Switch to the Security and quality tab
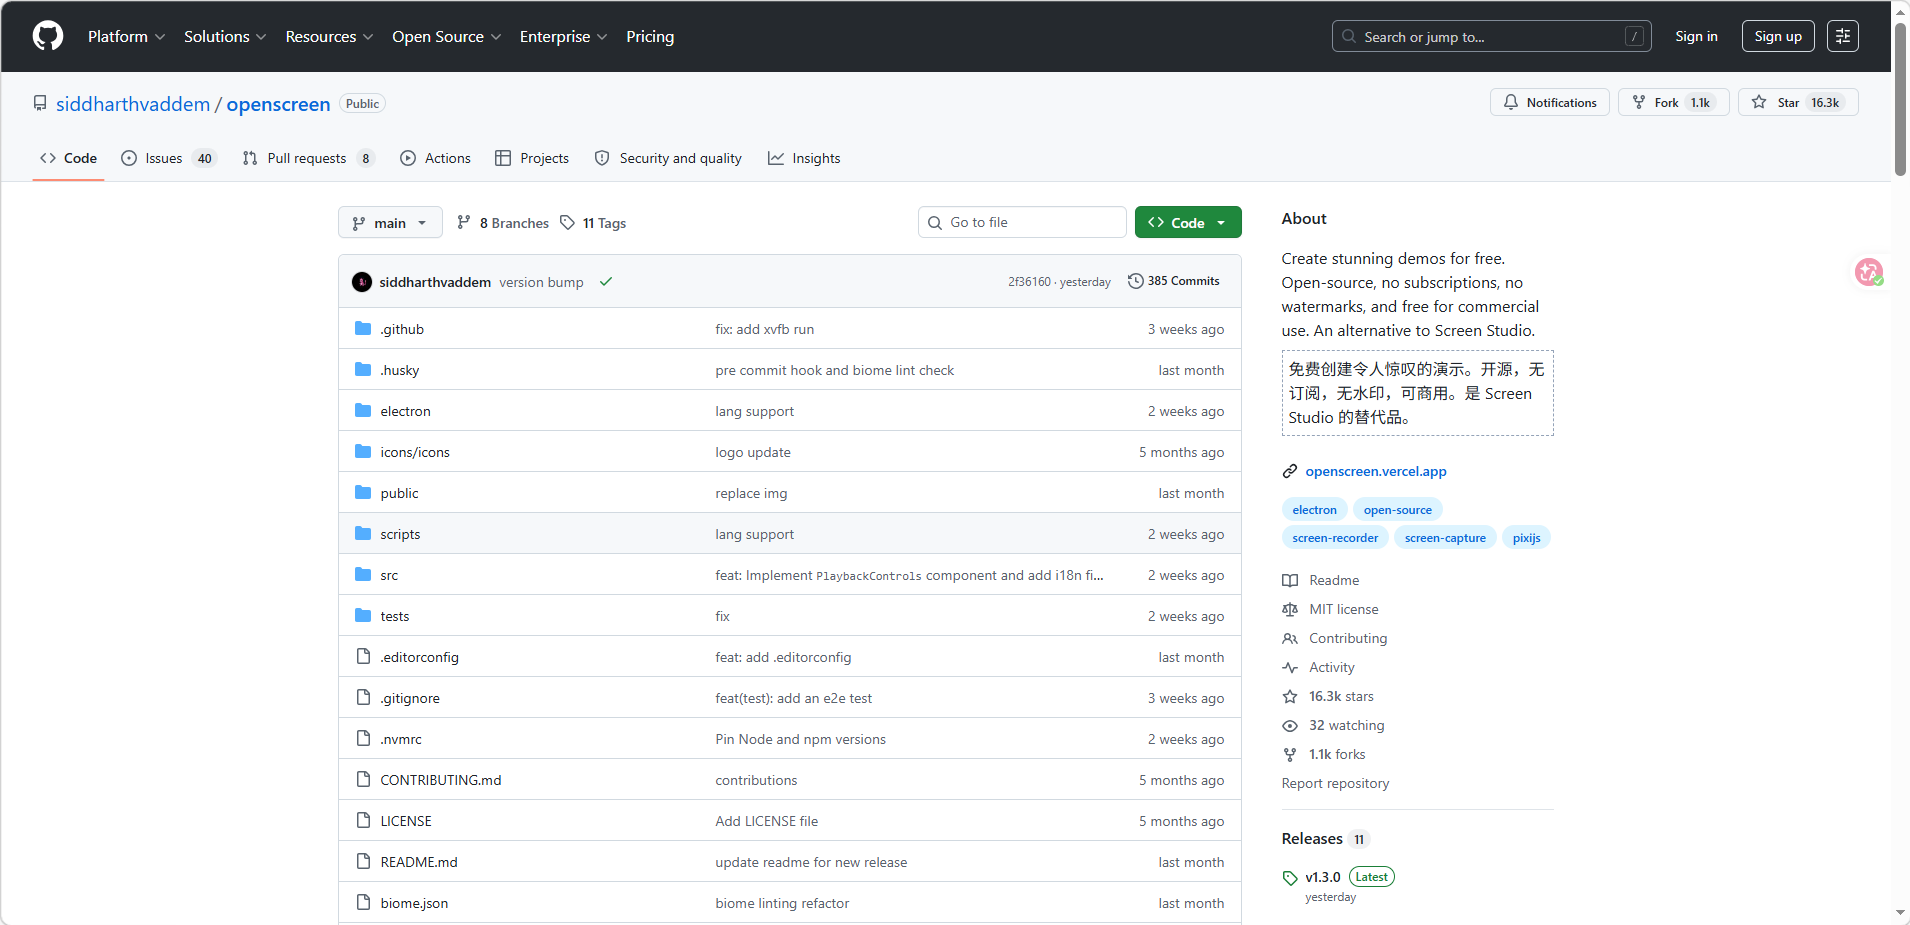The image size is (1910, 925). 668,158
